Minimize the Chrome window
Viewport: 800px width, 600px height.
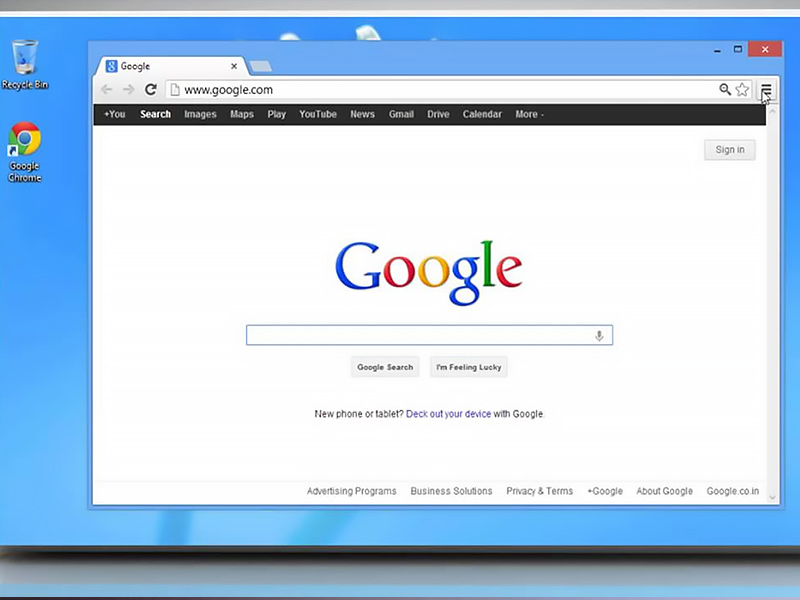[717, 50]
